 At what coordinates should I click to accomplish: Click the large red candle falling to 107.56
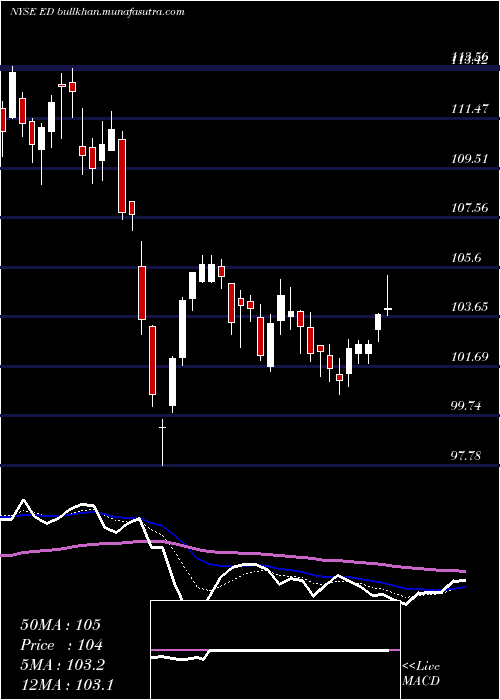122,176
